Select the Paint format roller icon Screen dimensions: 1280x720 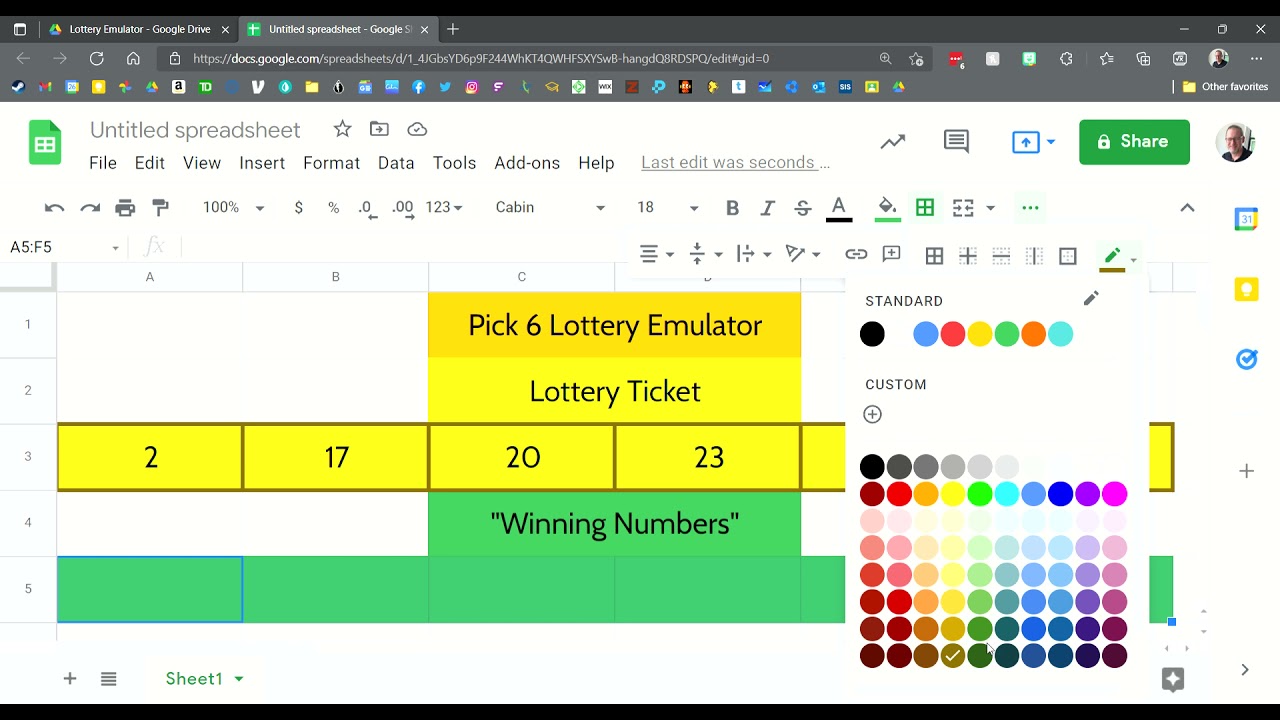point(160,208)
